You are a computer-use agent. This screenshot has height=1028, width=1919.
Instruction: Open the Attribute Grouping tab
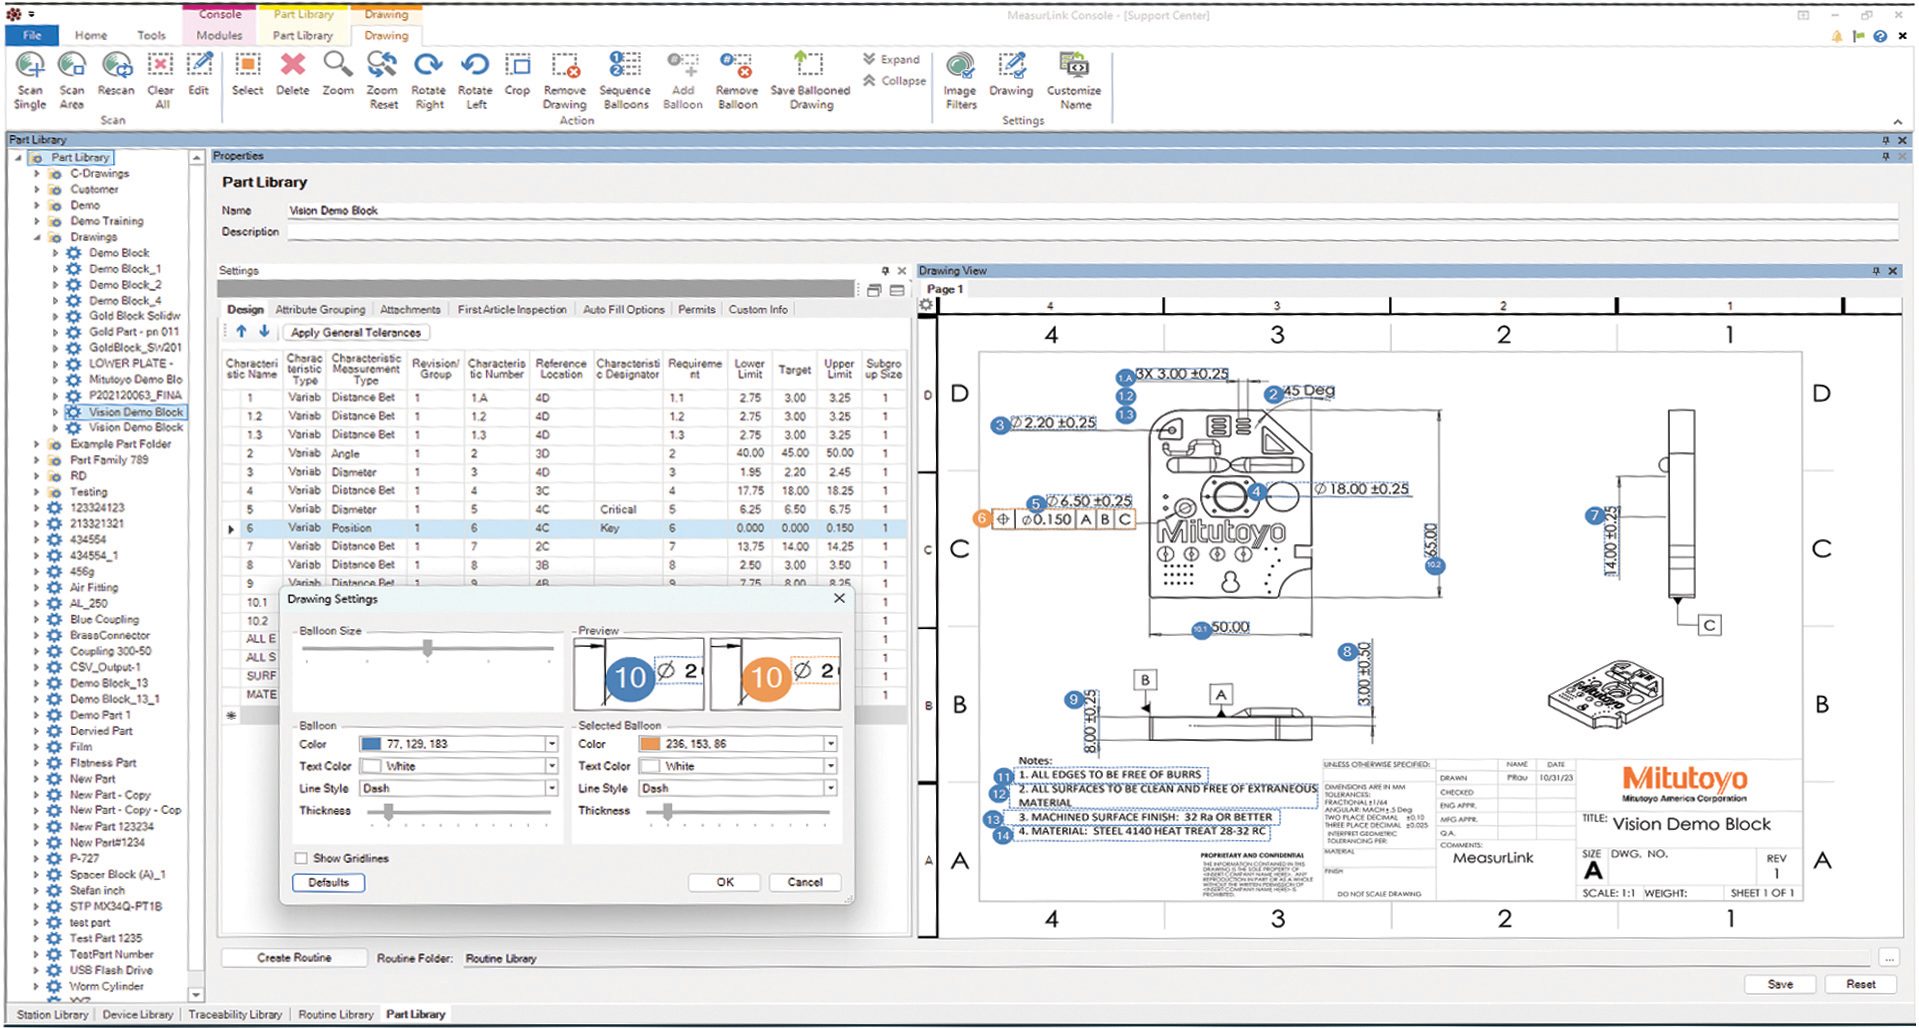[x=320, y=310]
